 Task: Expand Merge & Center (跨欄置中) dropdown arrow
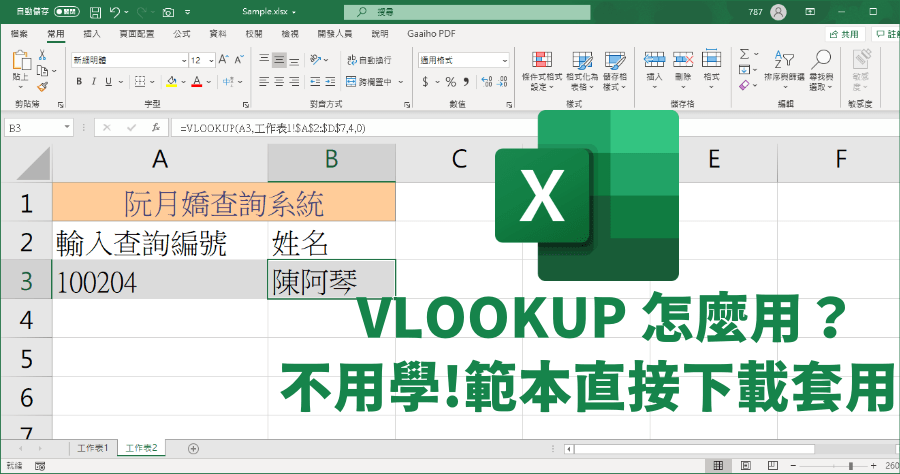401,83
